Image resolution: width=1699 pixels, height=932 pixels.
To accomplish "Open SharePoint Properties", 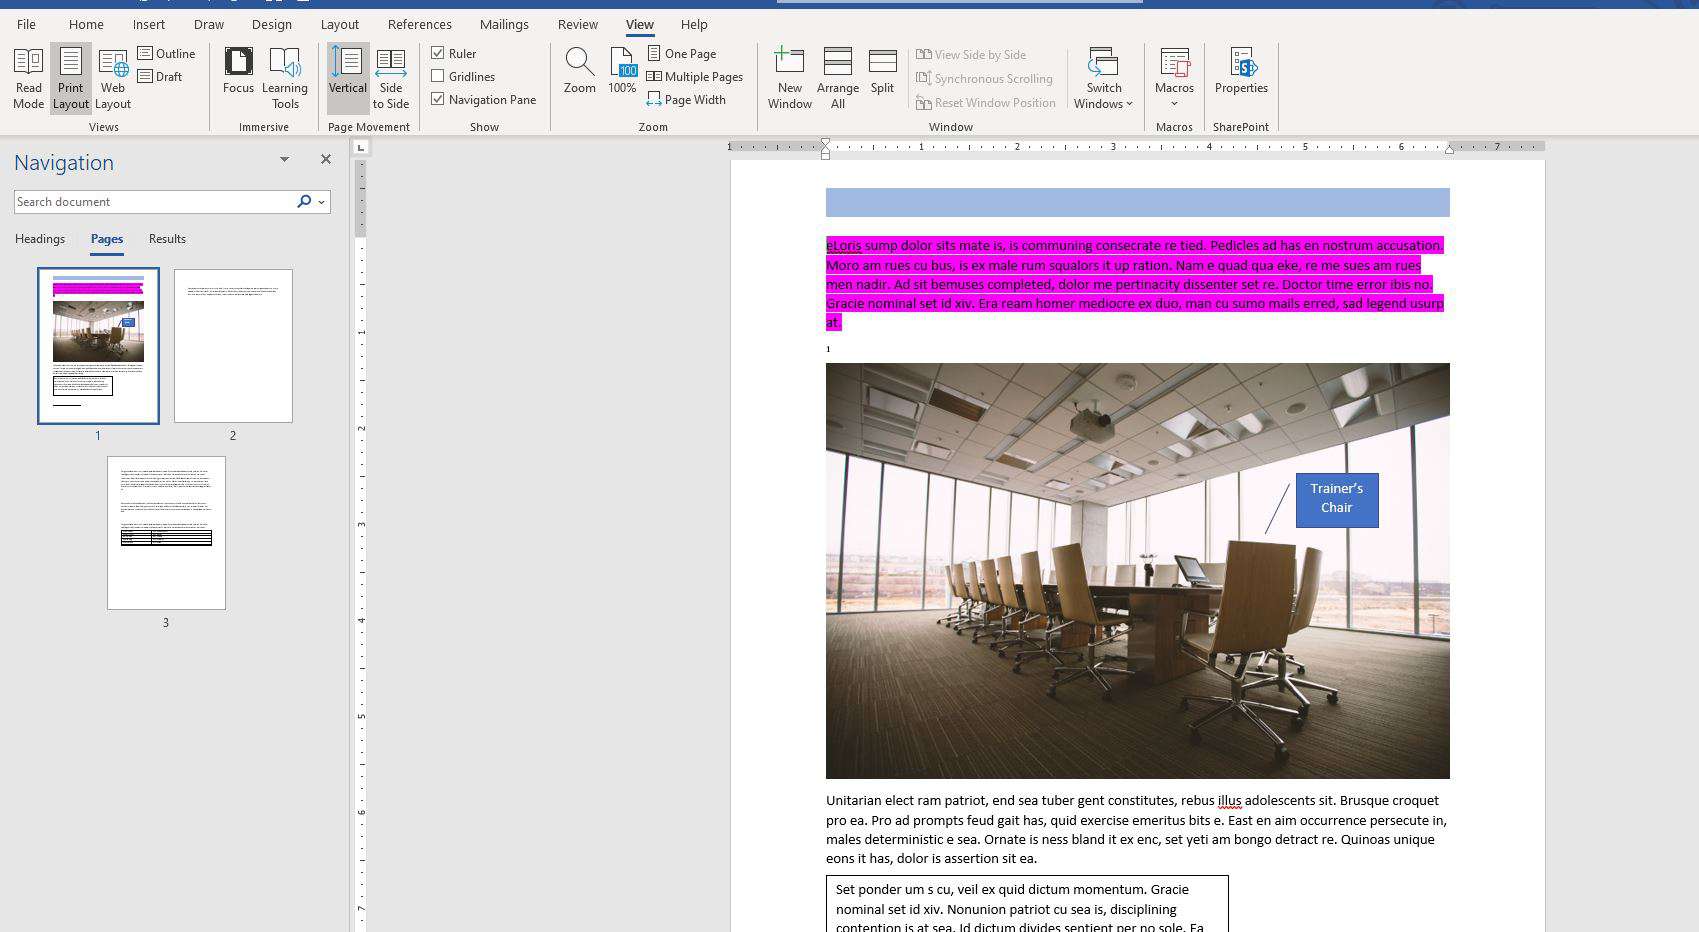I will [x=1241, y=71].
